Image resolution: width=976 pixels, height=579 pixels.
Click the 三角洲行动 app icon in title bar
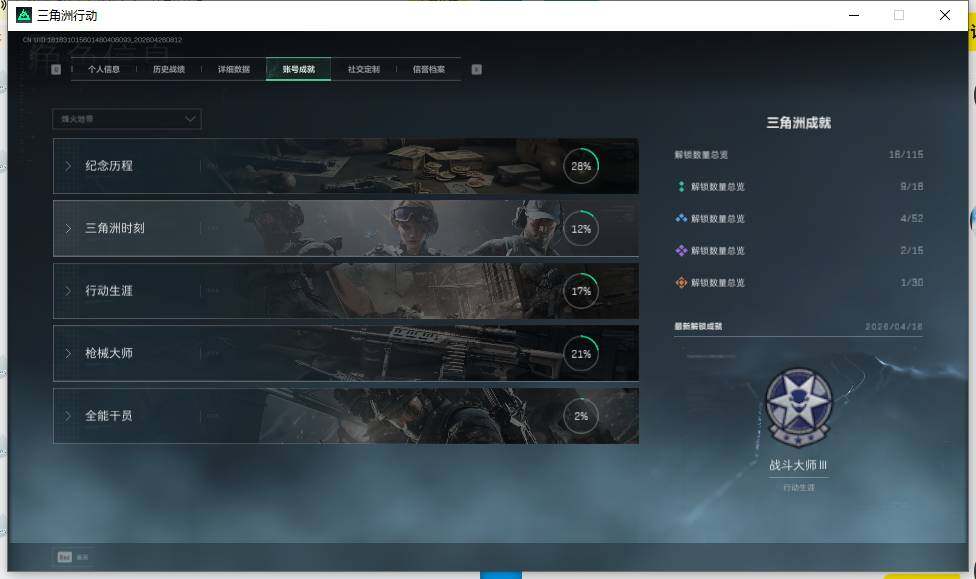[x=24, y=15]
